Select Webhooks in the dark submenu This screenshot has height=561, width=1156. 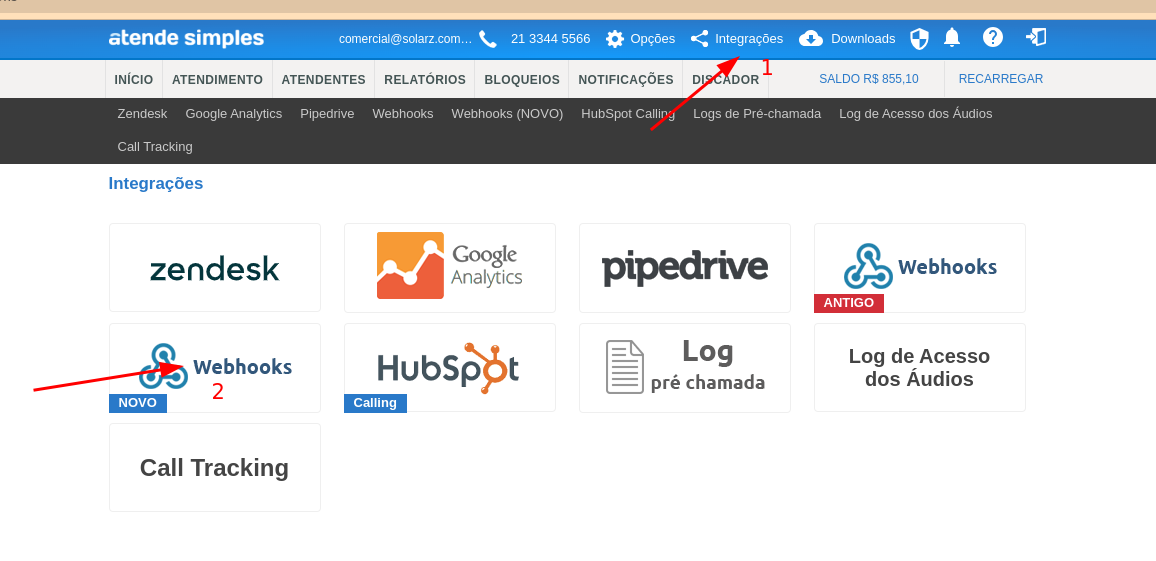[403, 114]
